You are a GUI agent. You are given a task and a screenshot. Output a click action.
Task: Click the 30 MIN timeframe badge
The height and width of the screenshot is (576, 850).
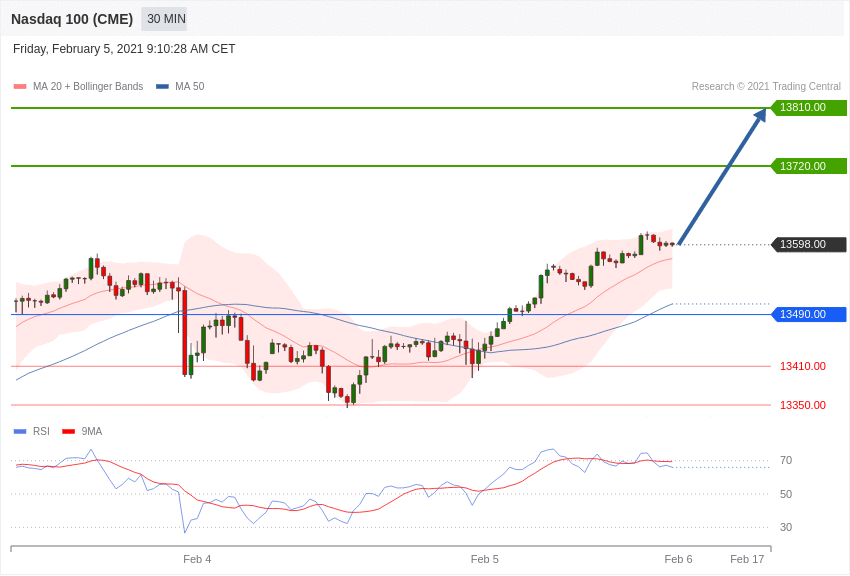(164, 19)
